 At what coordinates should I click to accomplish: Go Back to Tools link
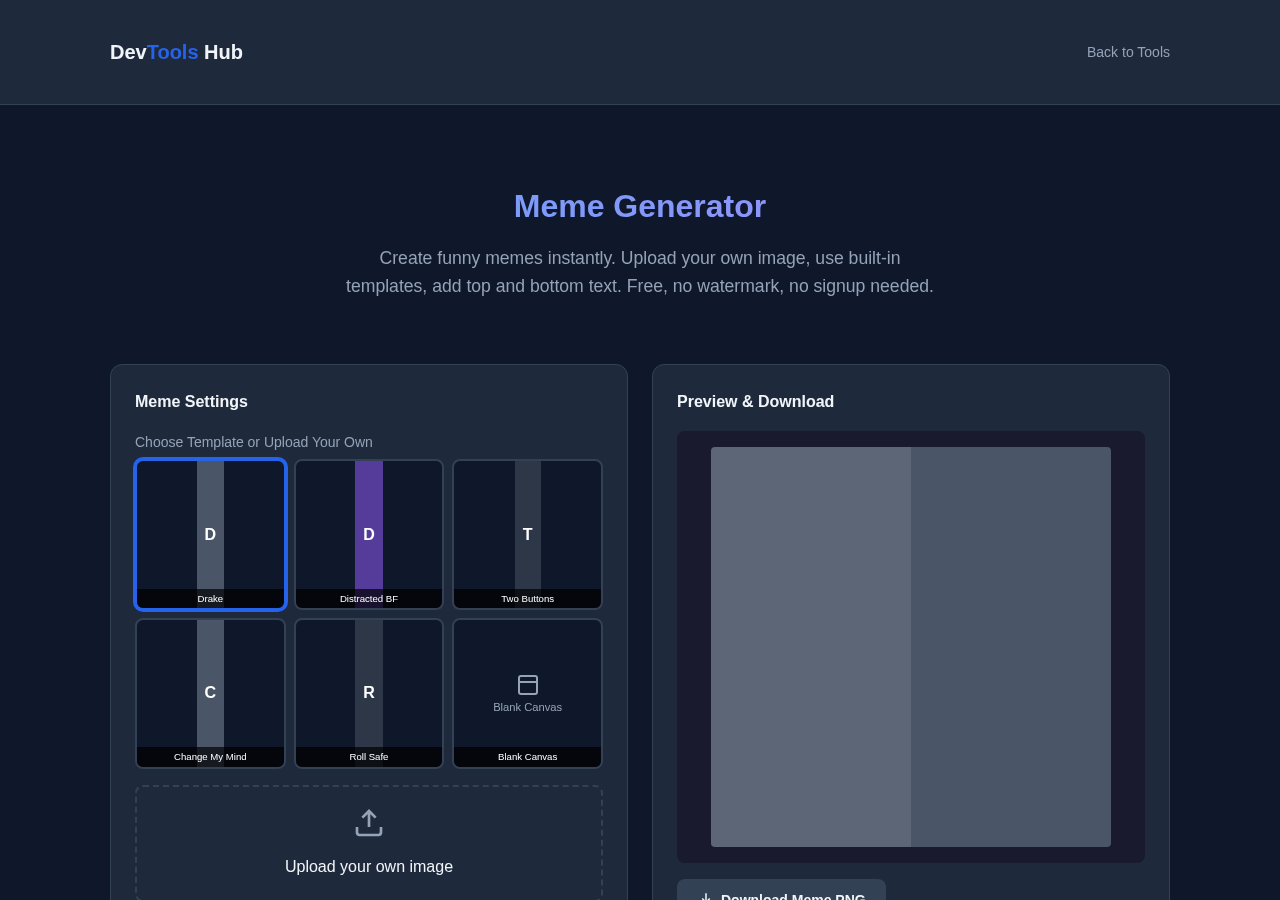(1128, 52)
